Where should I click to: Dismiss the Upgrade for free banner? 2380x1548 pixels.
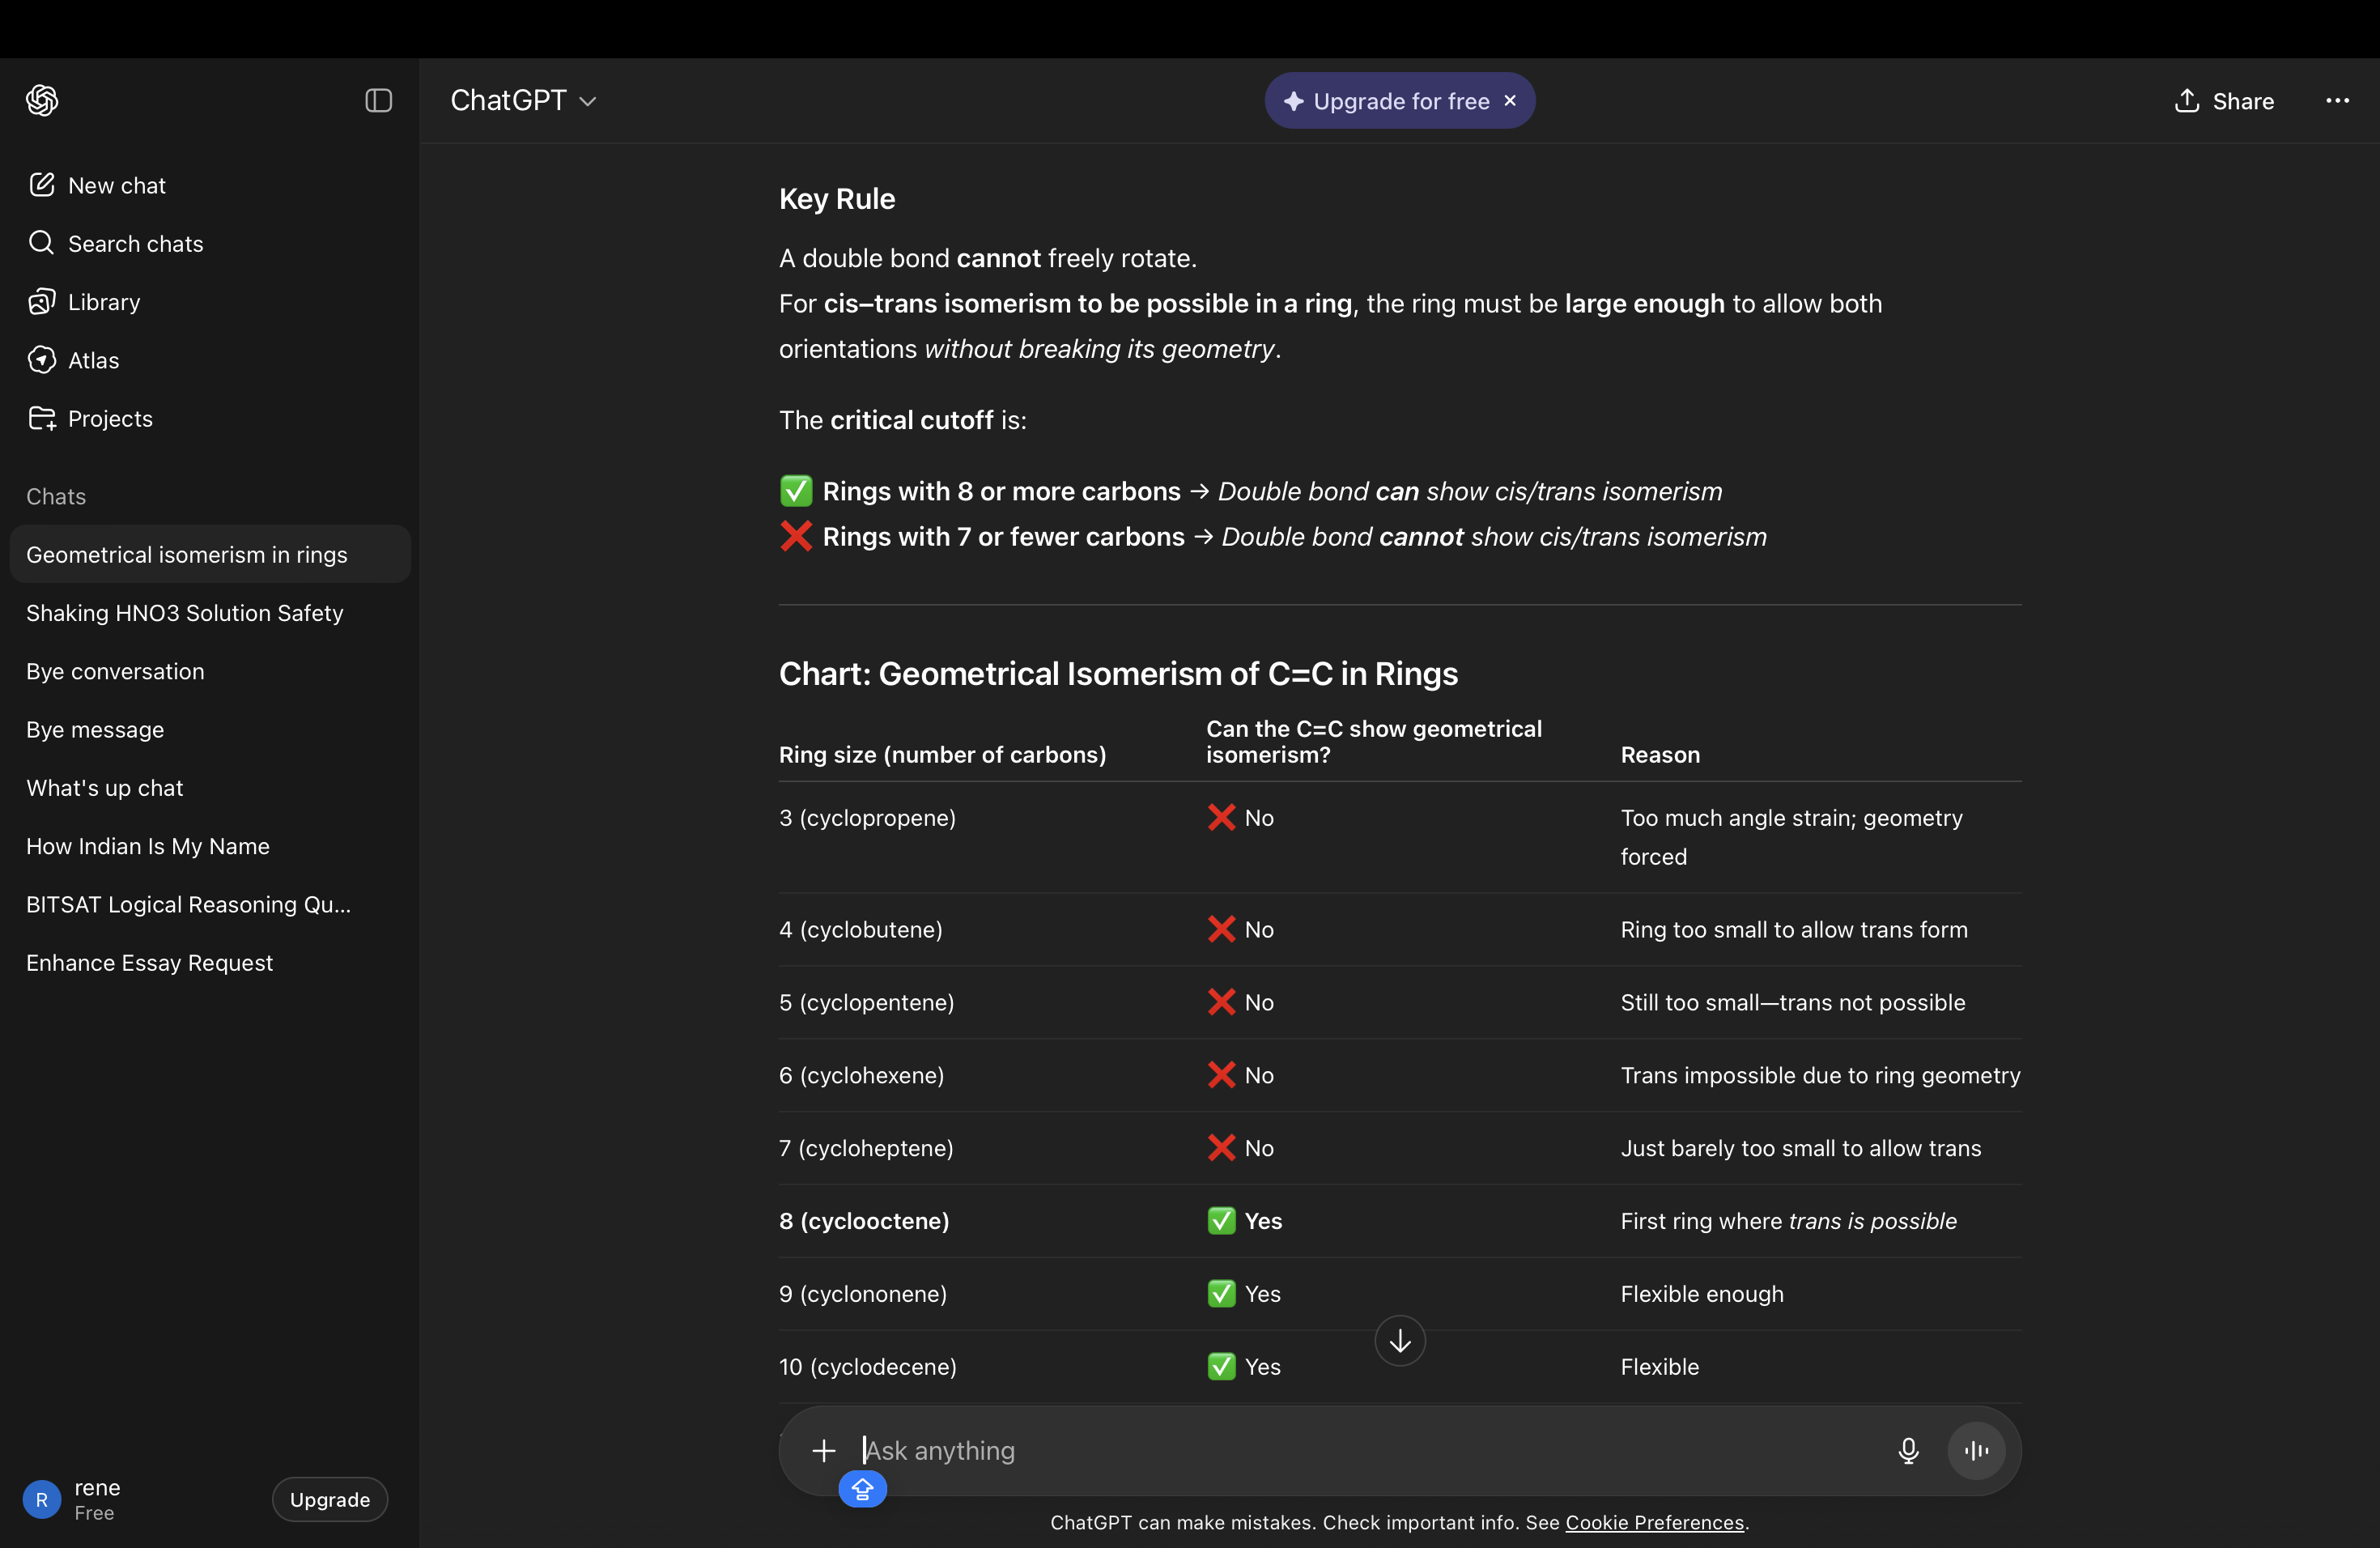click(x=1510, y=100)
